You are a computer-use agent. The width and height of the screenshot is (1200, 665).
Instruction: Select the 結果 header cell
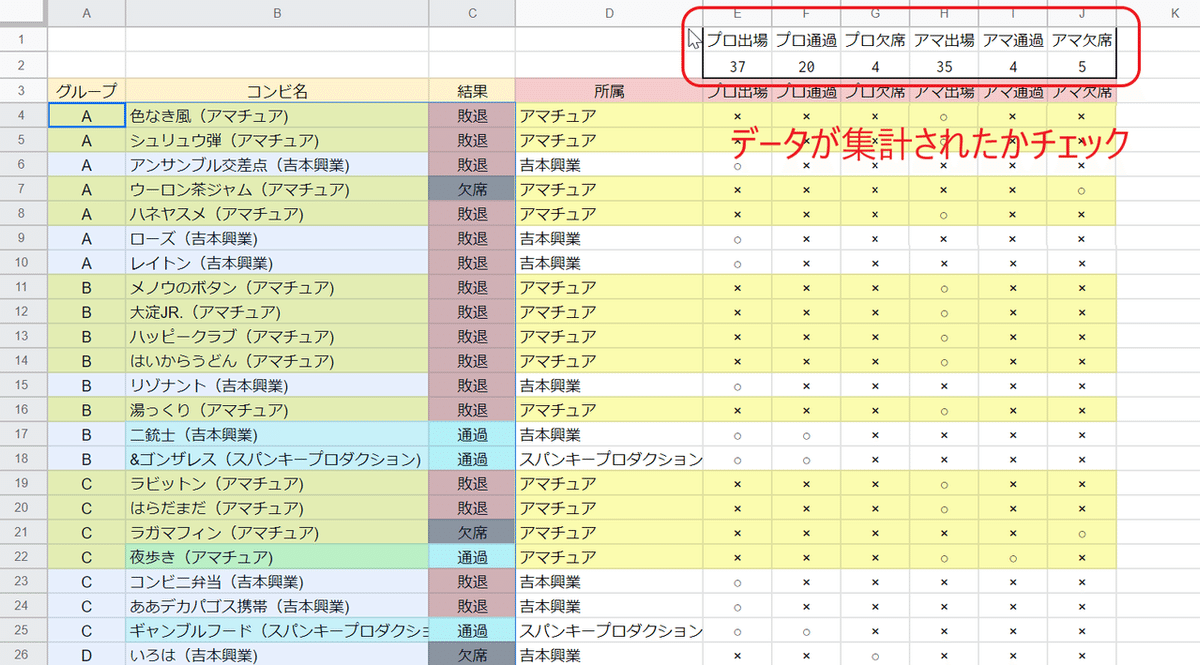coord(471,90)
